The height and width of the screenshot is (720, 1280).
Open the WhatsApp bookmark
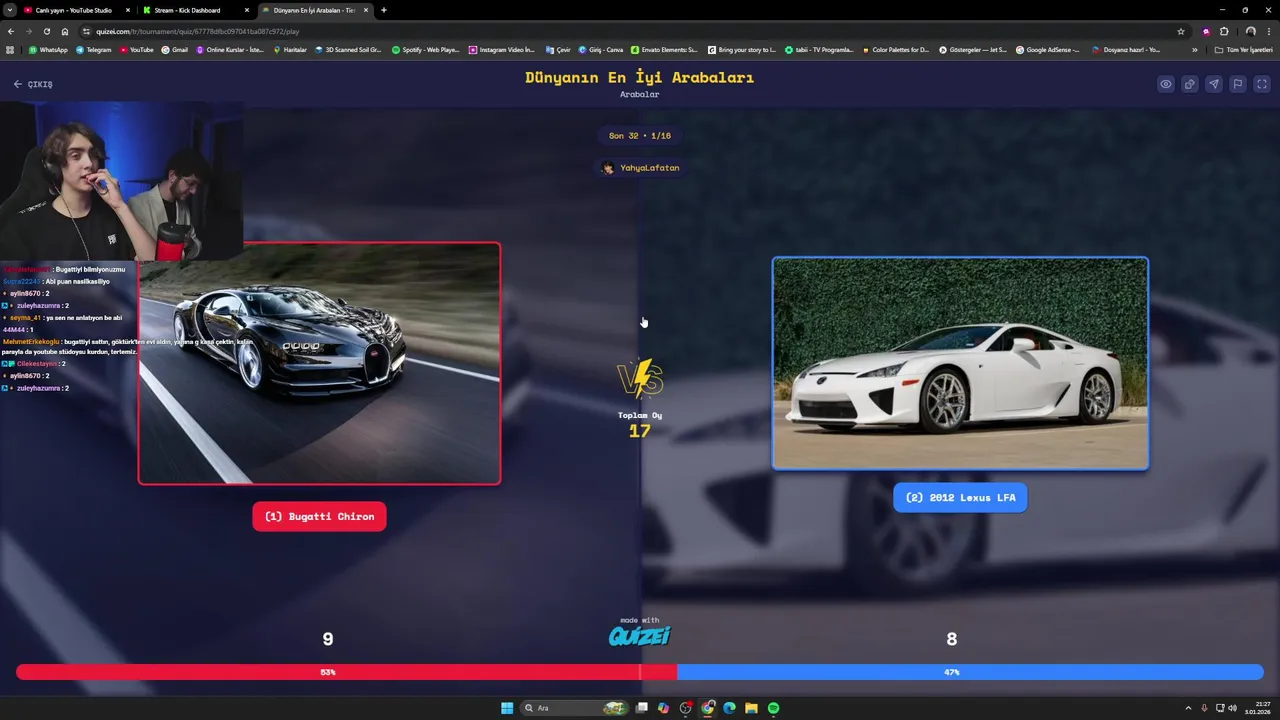point(48,49)
